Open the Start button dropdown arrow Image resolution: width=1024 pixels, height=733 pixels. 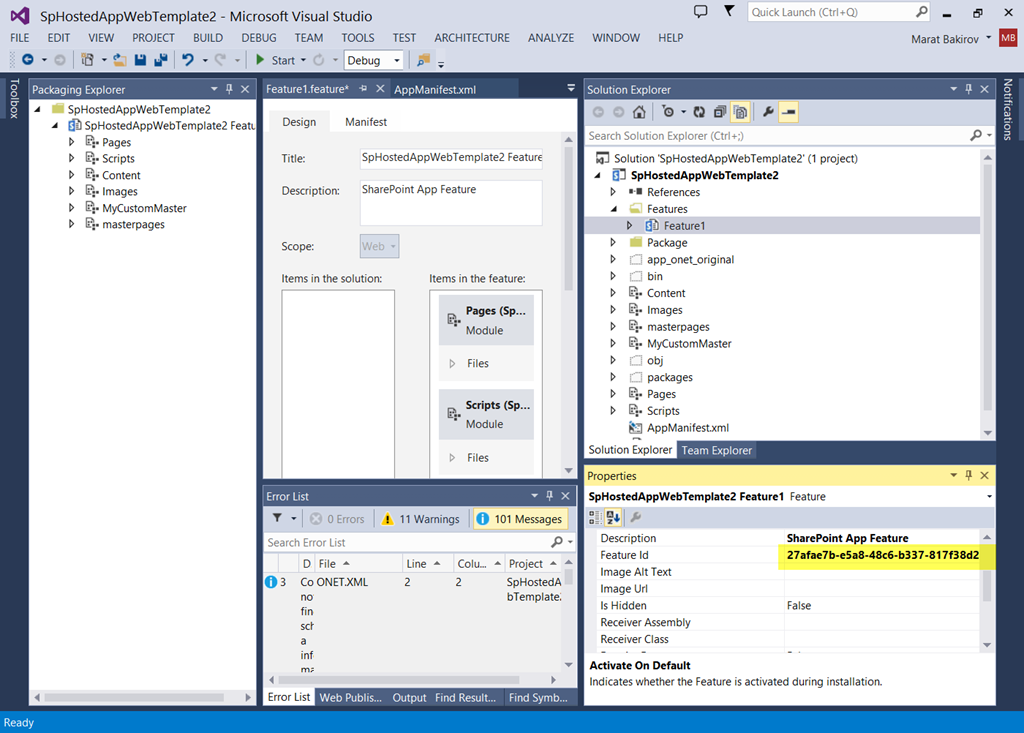coord(303,60)
